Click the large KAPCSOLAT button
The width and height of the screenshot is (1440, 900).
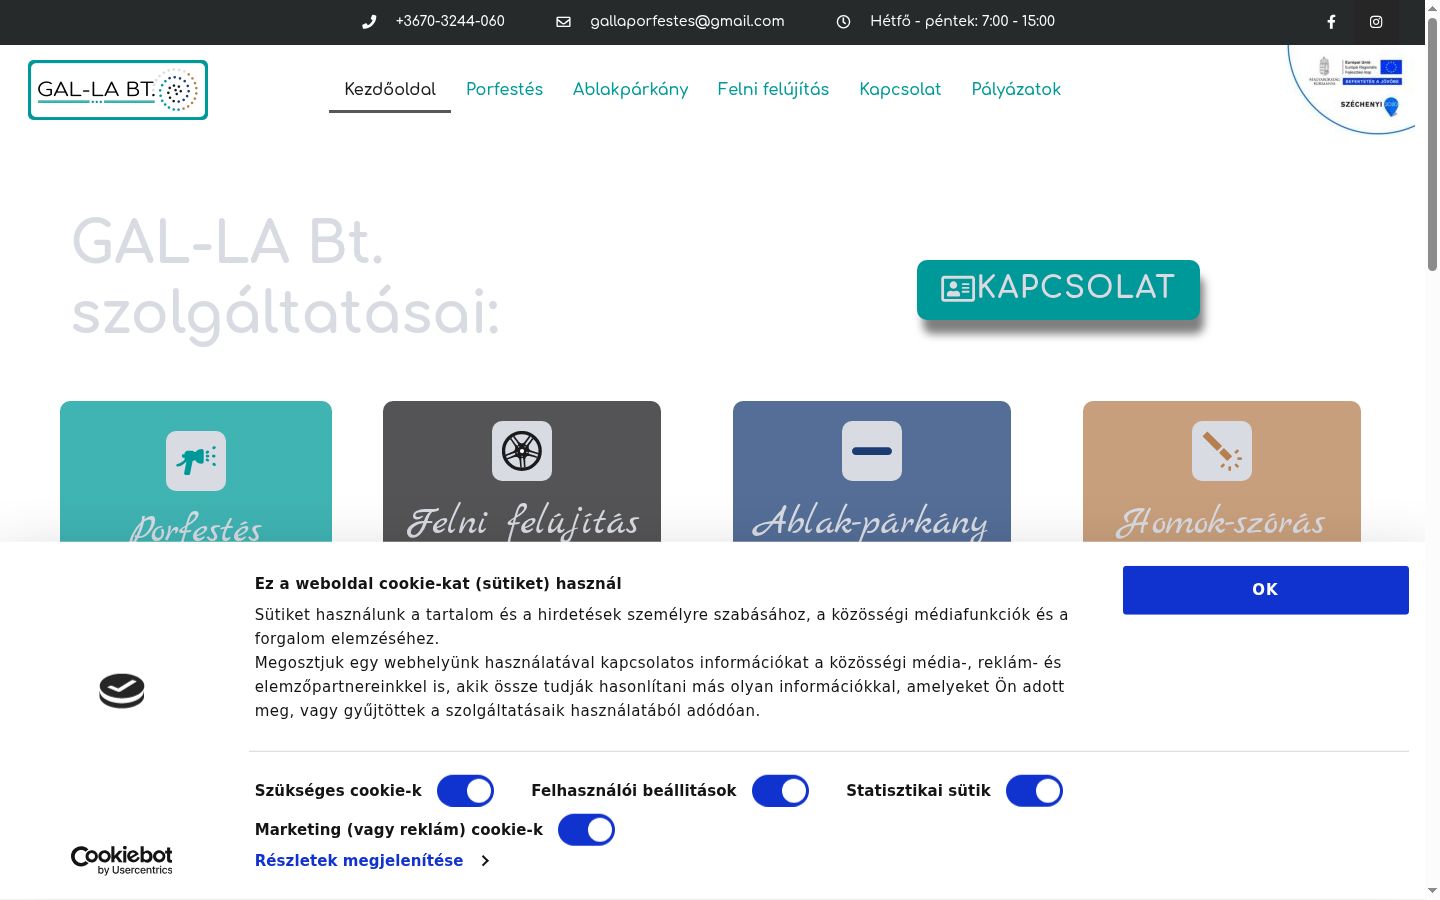coord(1058,290)
